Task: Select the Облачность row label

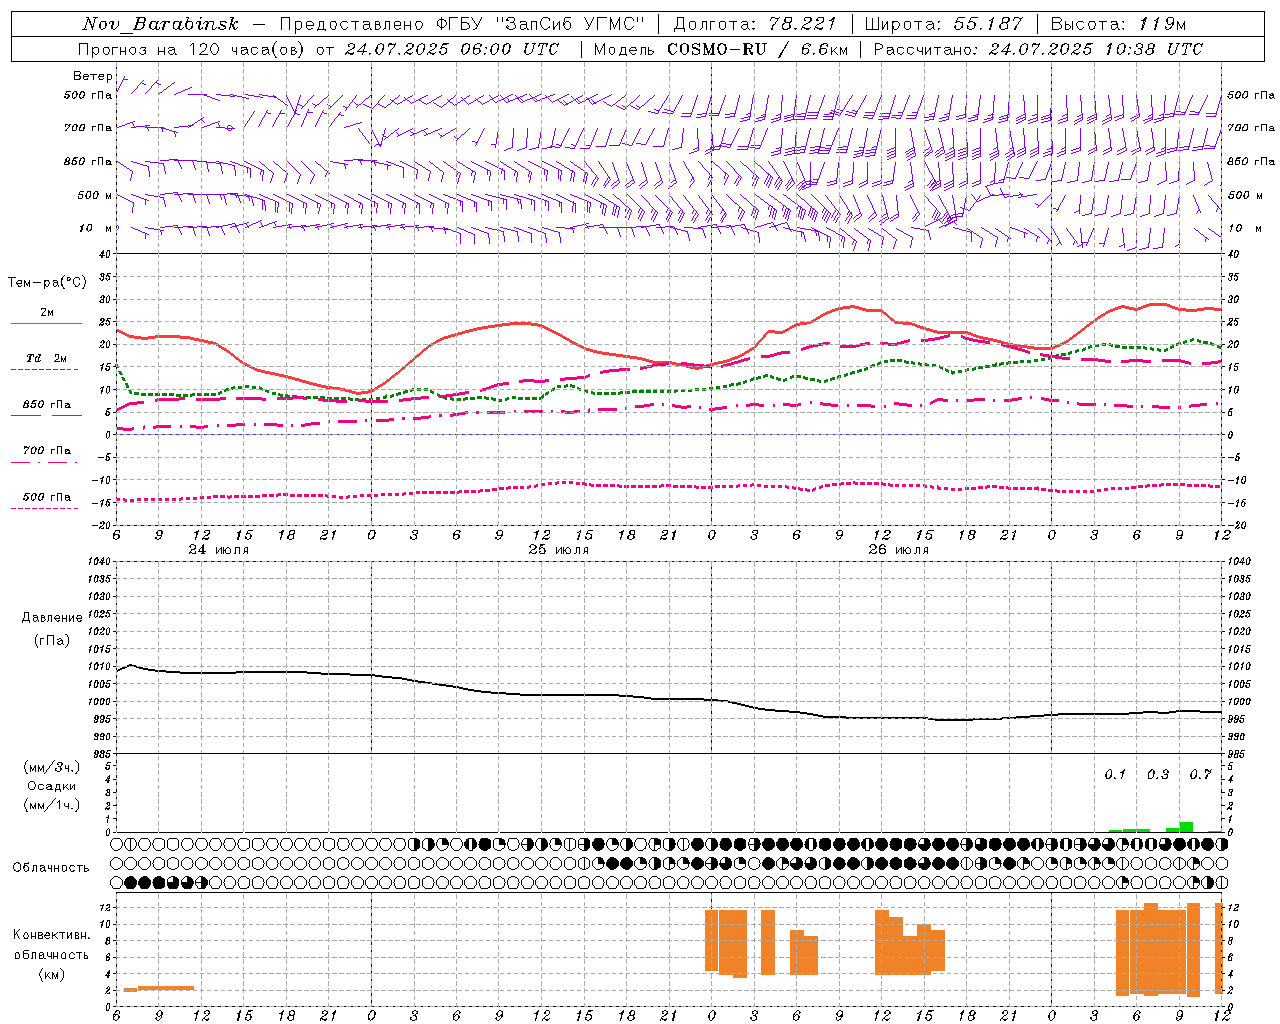Action: tap(51, 867)
